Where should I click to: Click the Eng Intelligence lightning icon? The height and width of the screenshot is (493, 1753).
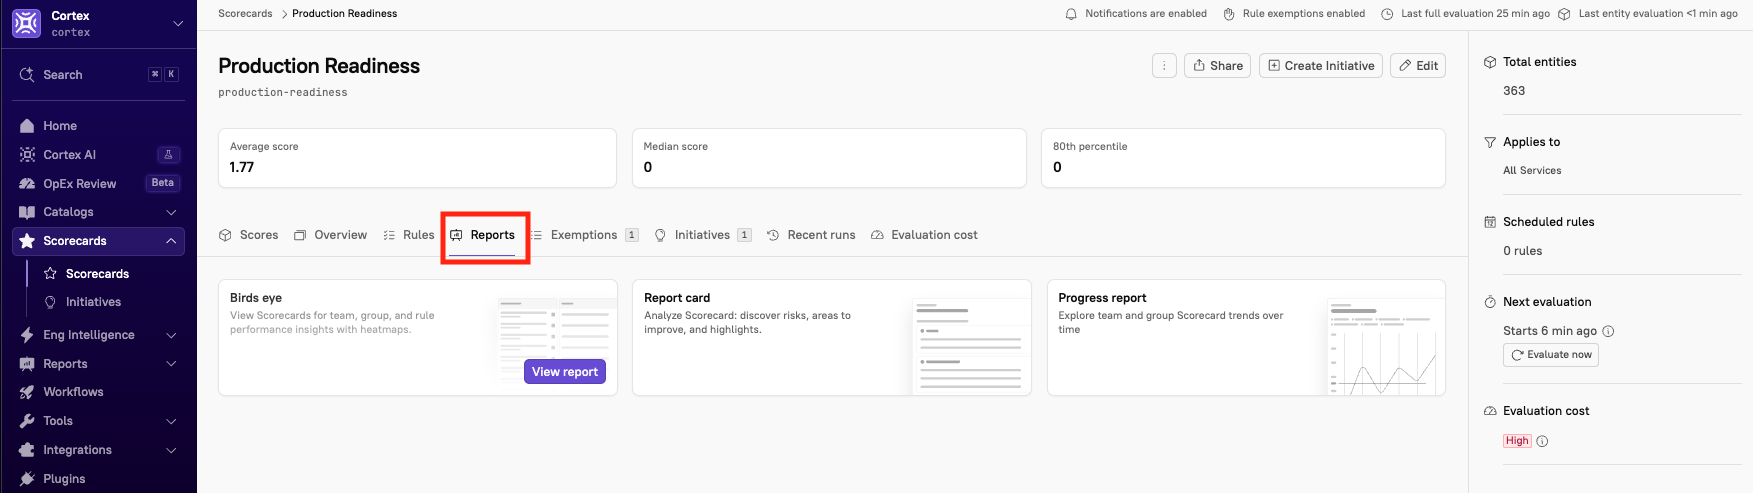[27, 335]
